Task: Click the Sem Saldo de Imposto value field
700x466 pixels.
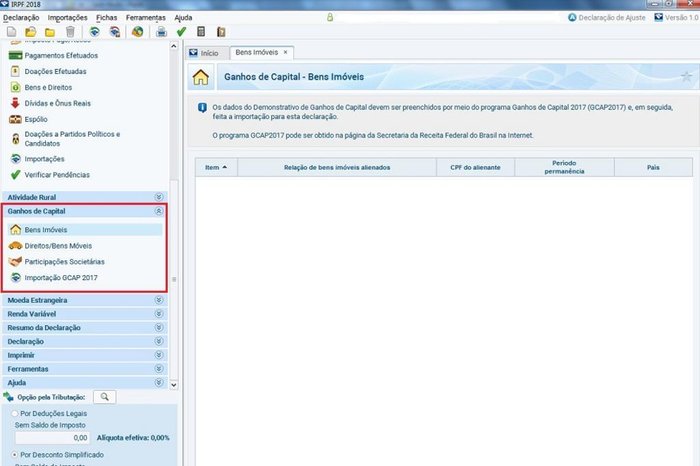Action: click(x=53, y=438)
